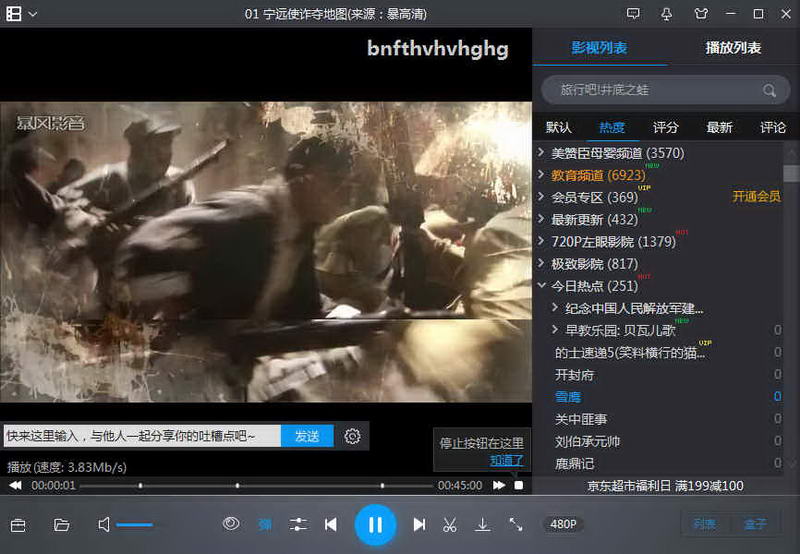Open the toolbox briefcase icon

pyautogui.click(x=18, y=524)
